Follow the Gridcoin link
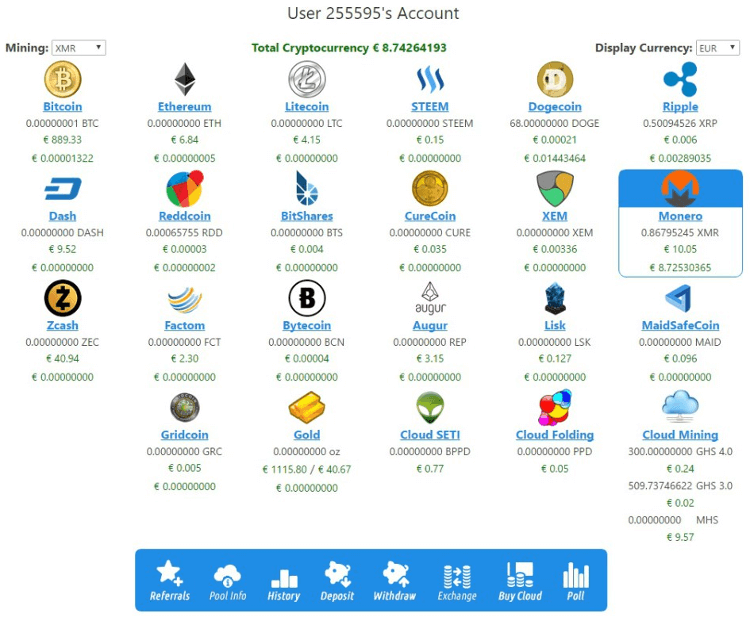This screenshot has width=750, height=617. coord(185,435)
